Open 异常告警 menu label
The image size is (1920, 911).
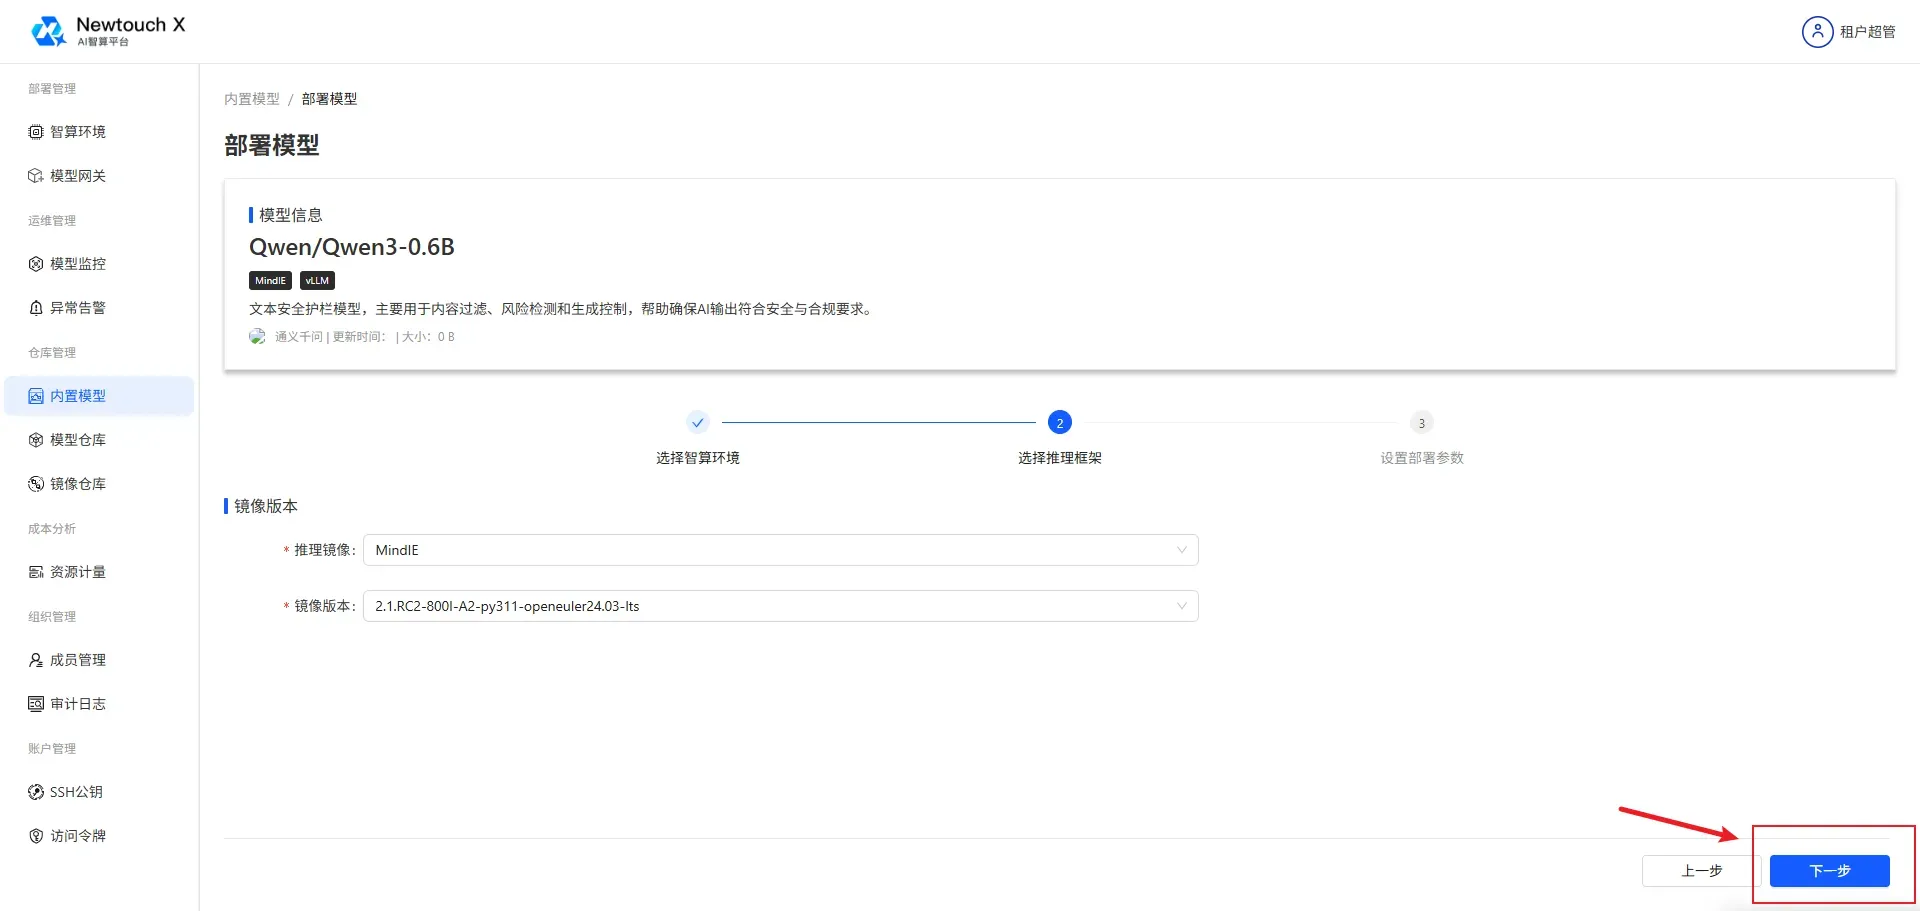(x=78, y=308)
